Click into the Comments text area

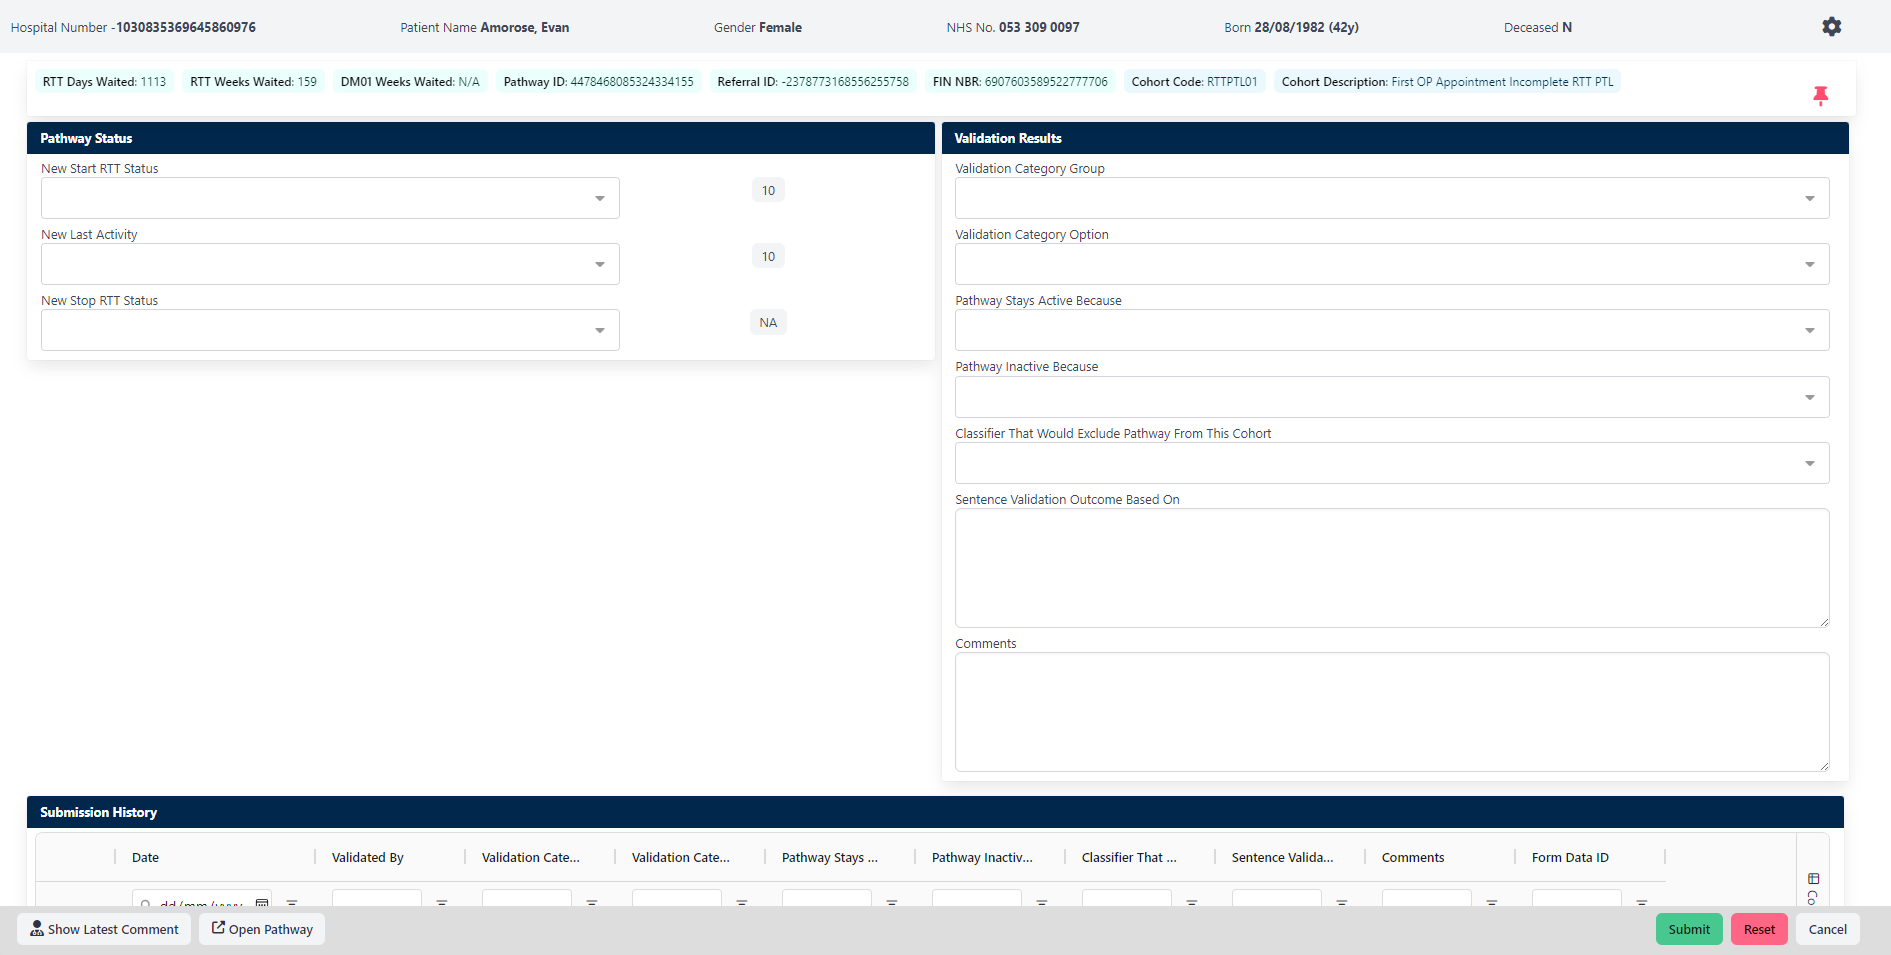coord(1391,712)
